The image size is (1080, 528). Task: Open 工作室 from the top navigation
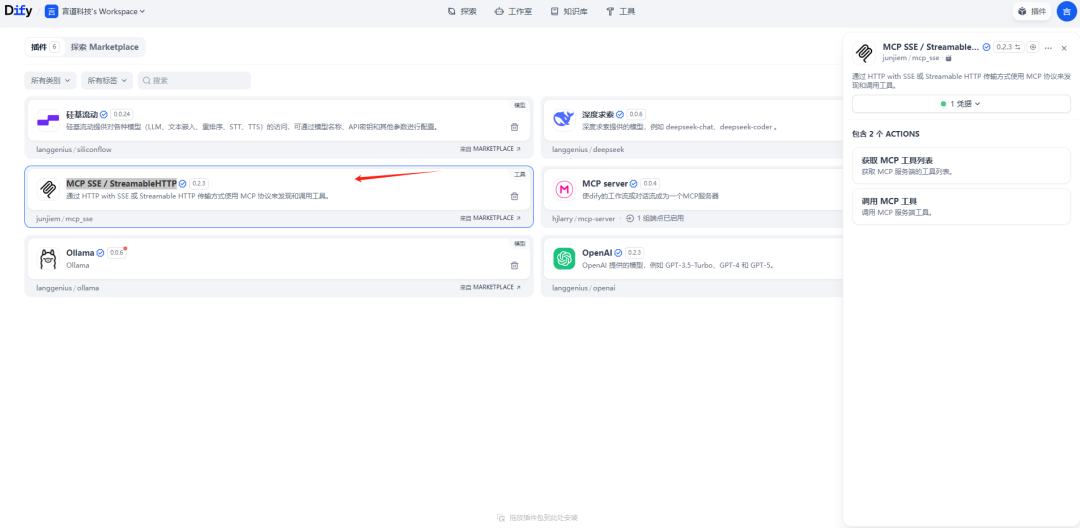coord(513,11)
